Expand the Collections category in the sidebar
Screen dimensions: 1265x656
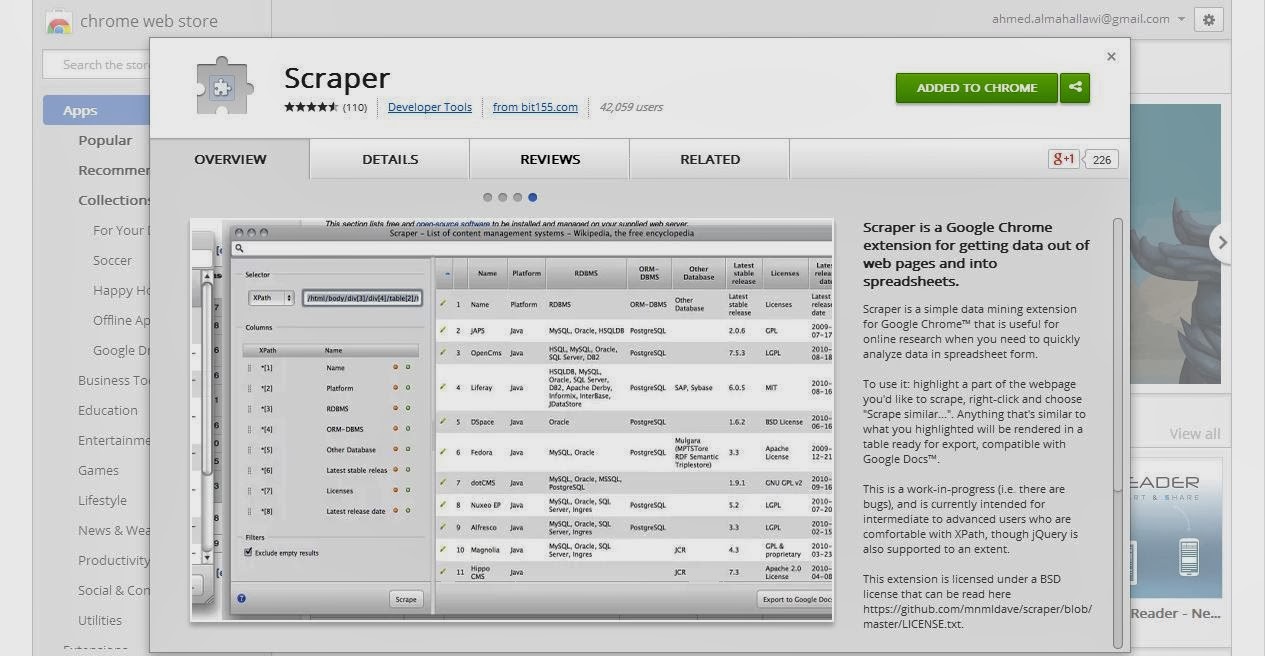[x=114, y=200]
